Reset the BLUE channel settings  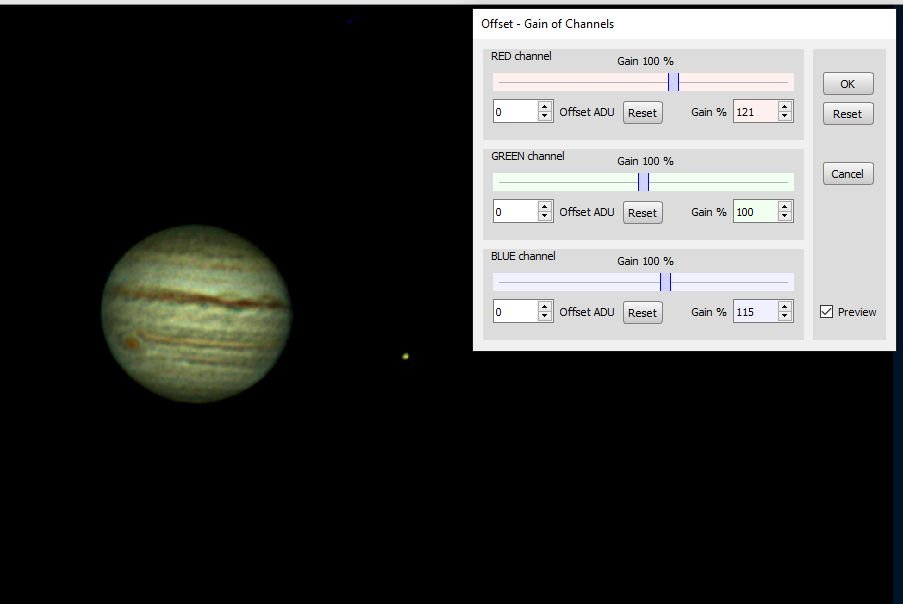pyautogui.click(x=642, y=313)
